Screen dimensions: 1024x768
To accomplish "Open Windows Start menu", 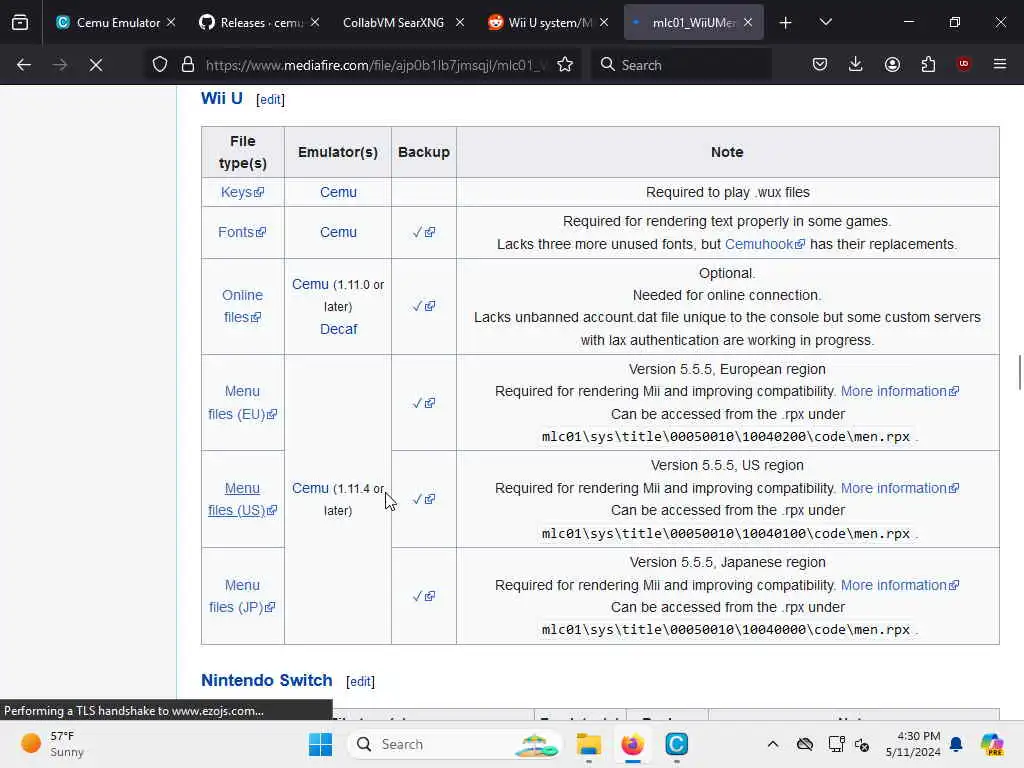I will click(x=320, y=744).
